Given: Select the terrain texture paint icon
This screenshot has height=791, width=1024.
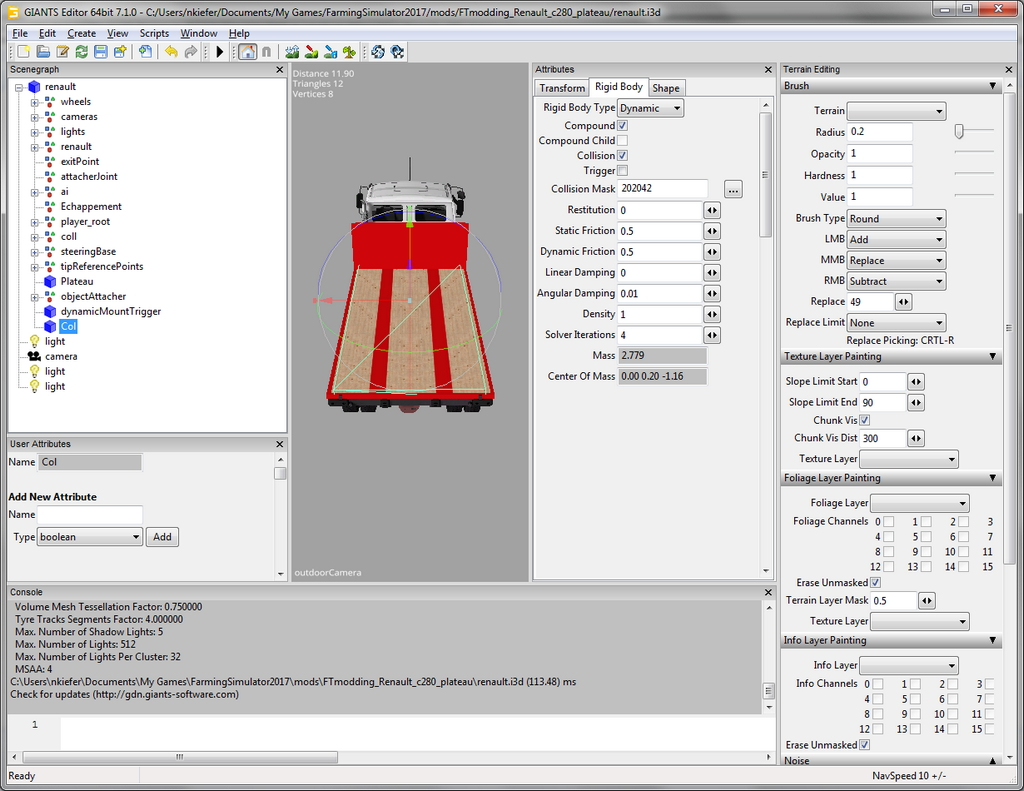Looking at the screenshot, I should click(x=312, y=52).
